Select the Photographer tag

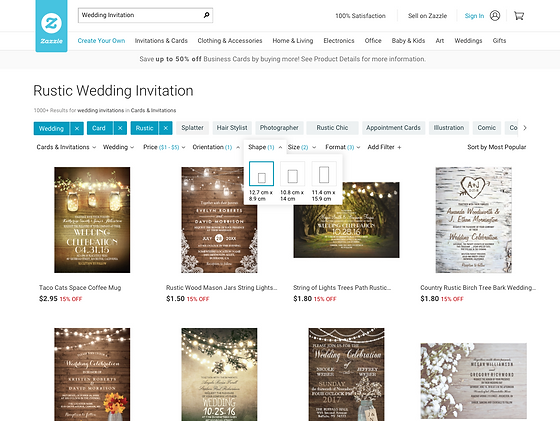point(279,128)
